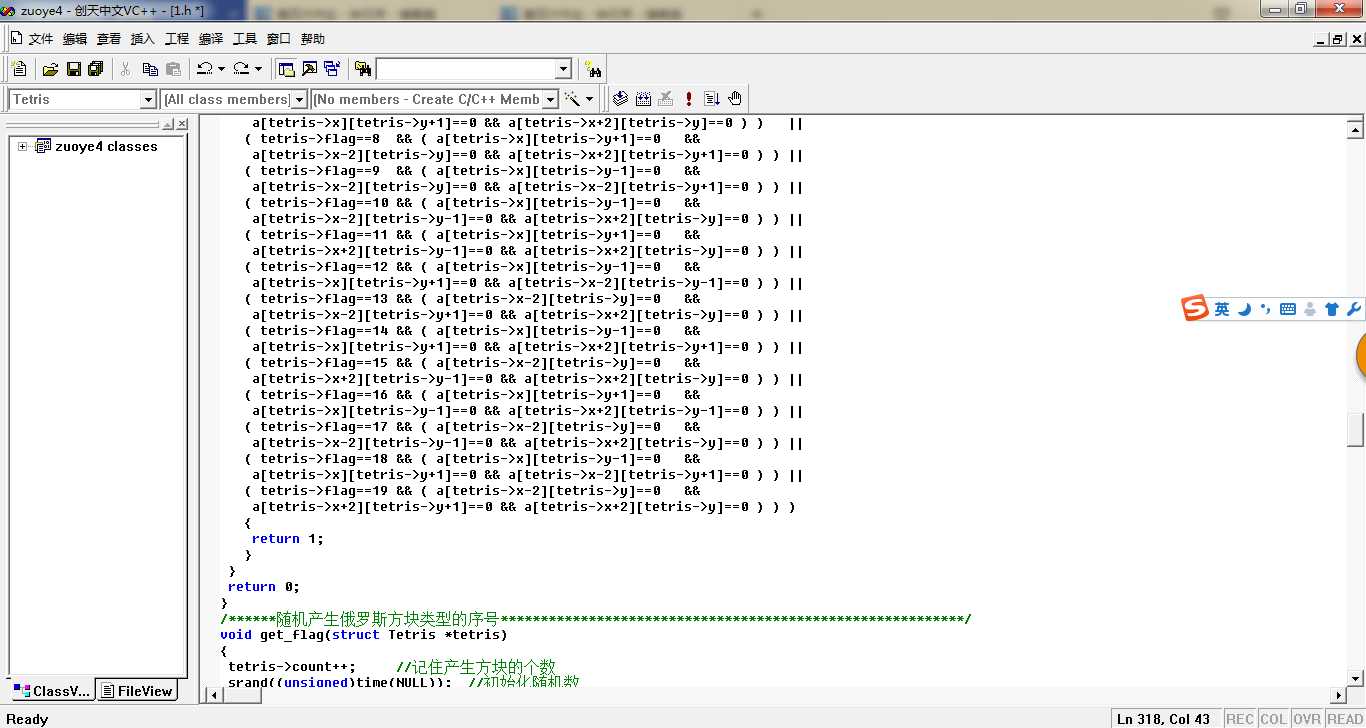Click REC indicator in status bar

click(1240, 719)
